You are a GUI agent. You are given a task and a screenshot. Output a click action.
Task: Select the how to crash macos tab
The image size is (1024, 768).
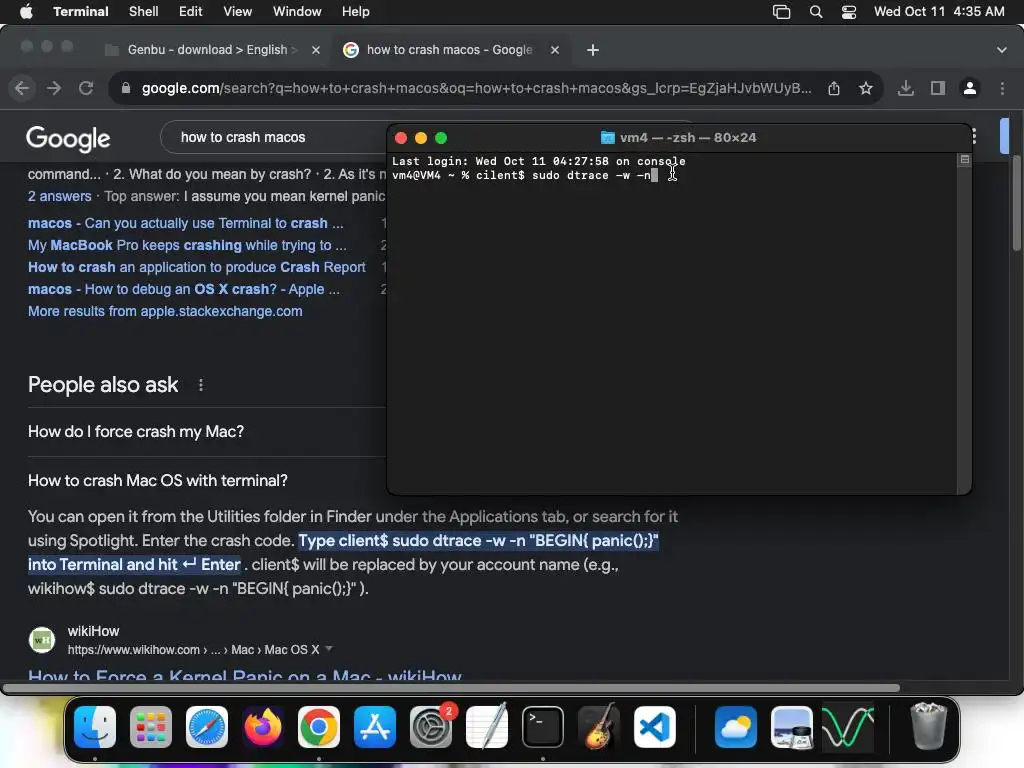(449, 50)
